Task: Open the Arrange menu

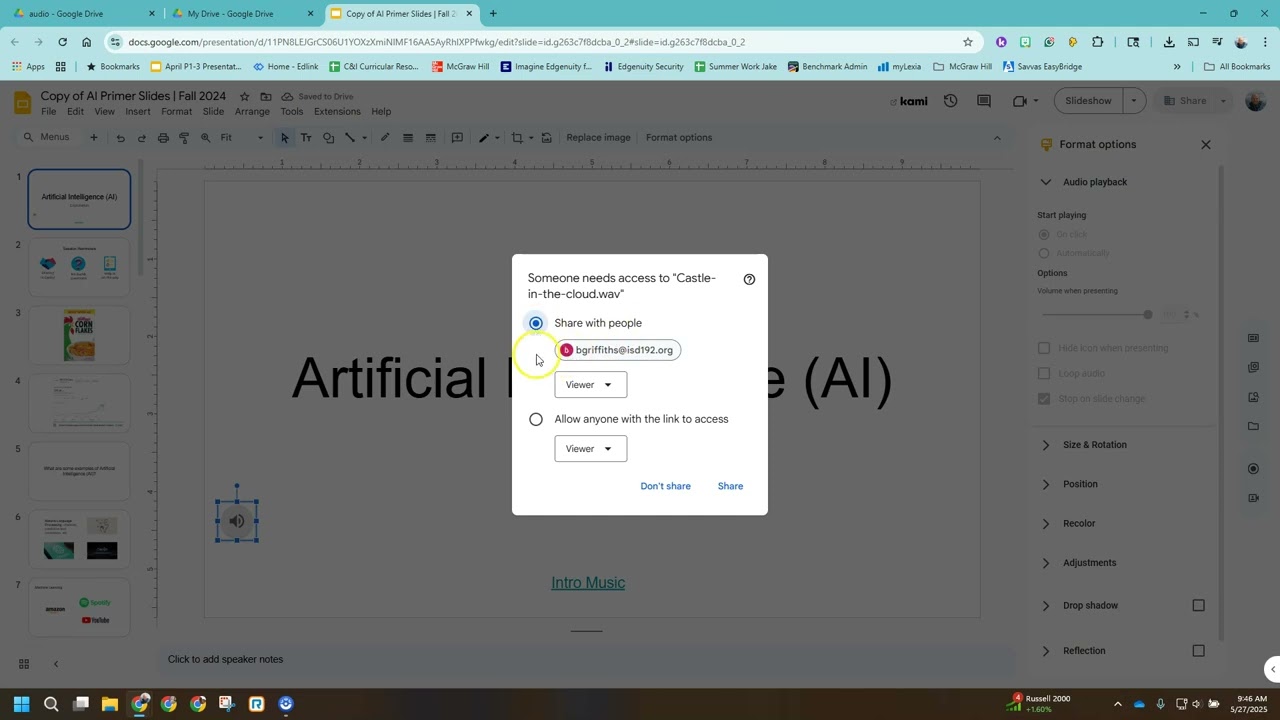Action: click(252, 112)
